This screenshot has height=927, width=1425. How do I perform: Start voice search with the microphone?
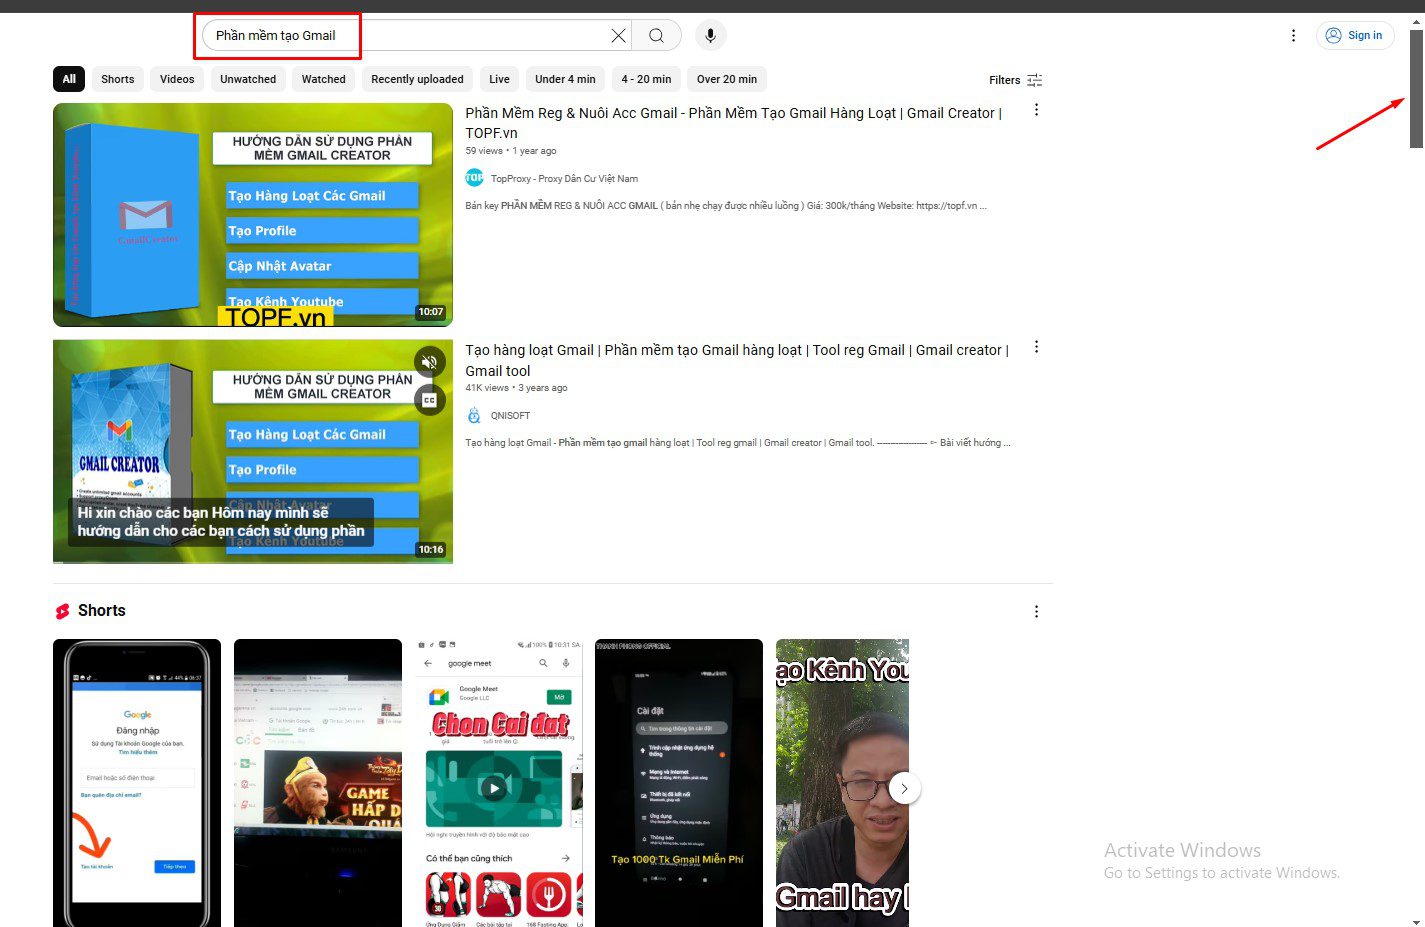click(x=710, y=35)
